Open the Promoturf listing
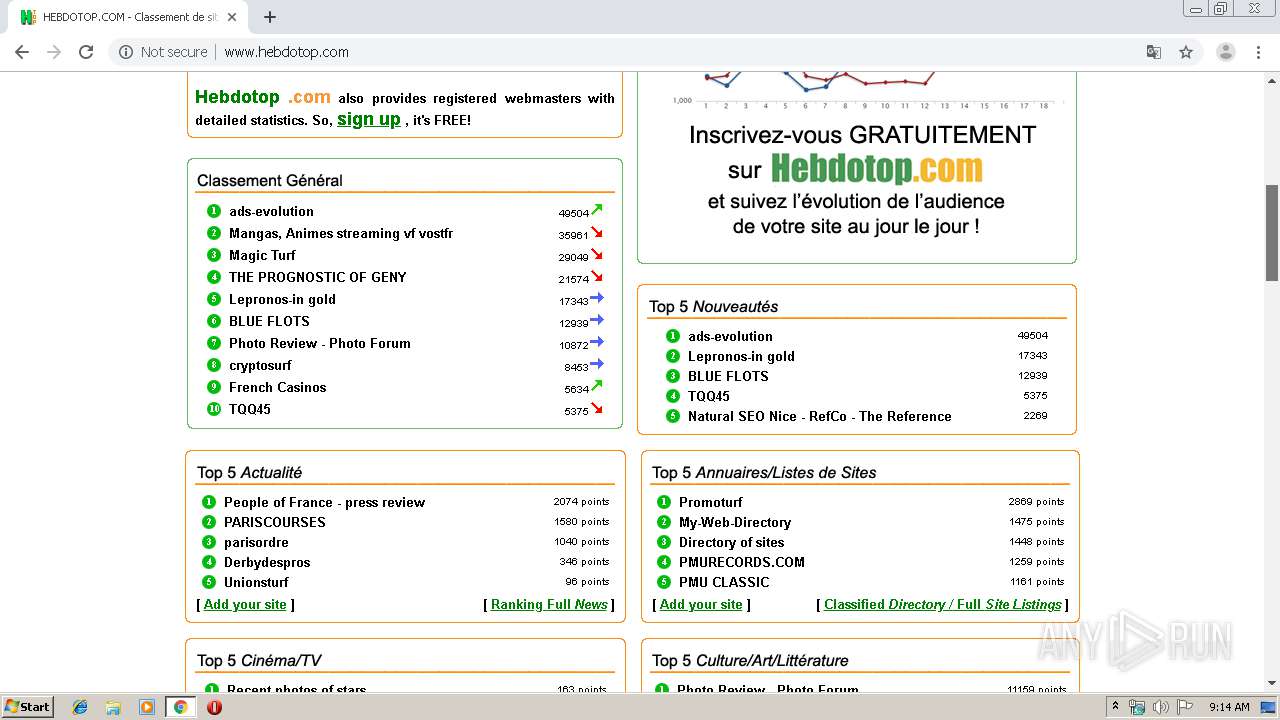Image resolution: width=1280 pixels, height=720 pixels. 710,502
